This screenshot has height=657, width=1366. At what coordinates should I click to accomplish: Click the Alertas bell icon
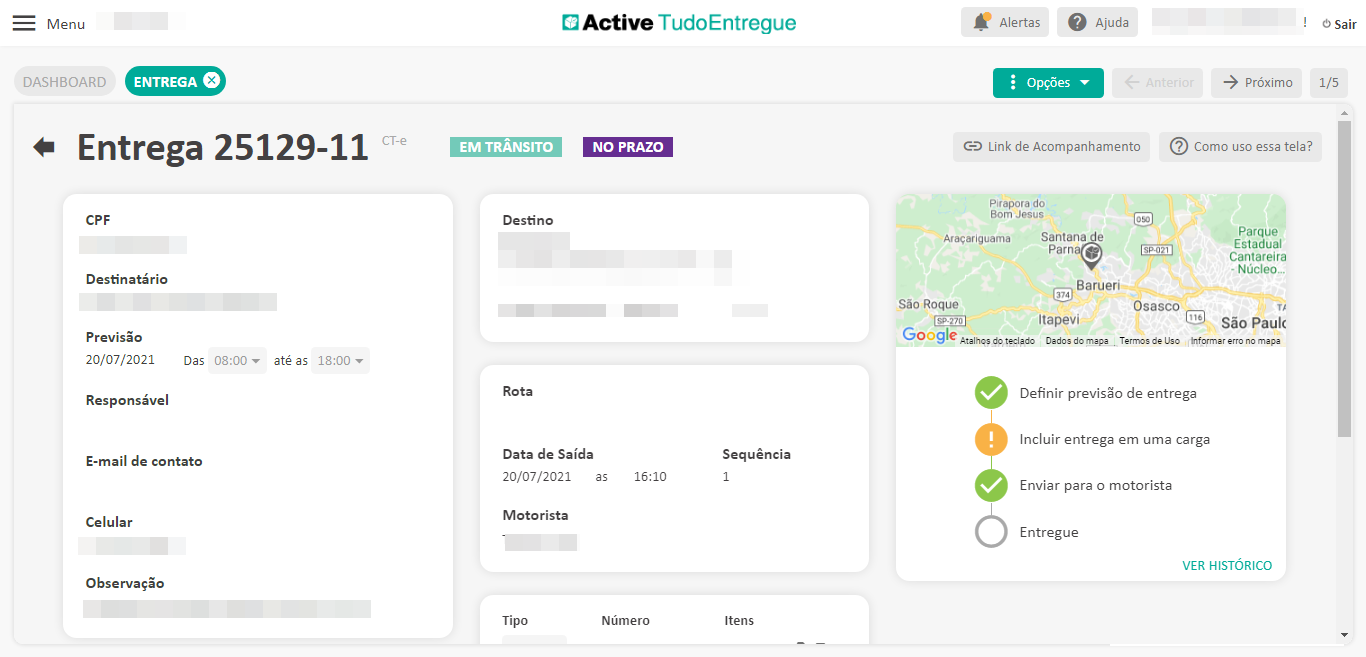982,22
